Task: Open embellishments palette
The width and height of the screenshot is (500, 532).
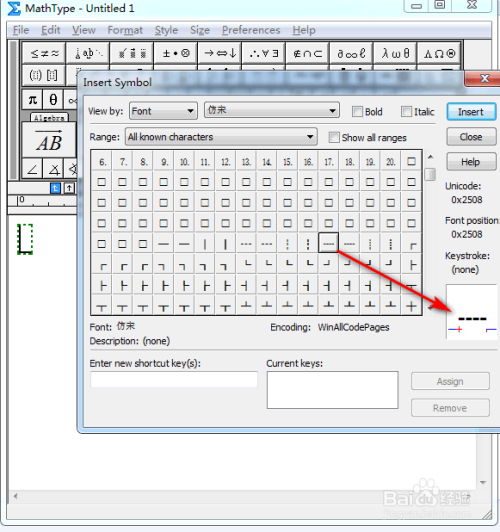Action: [132, 53]
